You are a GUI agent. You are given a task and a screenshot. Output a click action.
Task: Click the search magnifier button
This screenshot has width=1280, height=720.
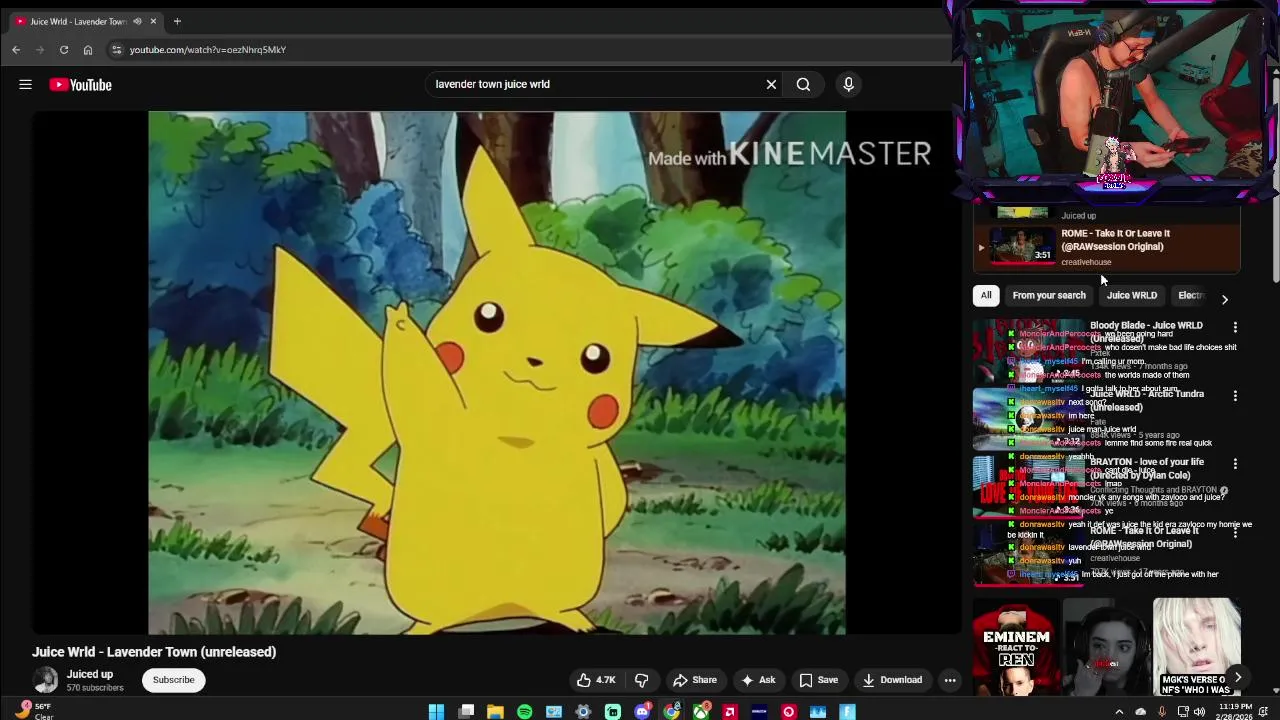(x=803, y=85)
